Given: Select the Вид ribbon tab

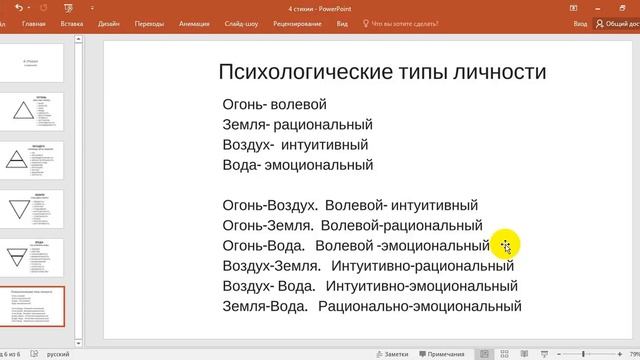Looking at the screenshot, I should pos(342,24).
